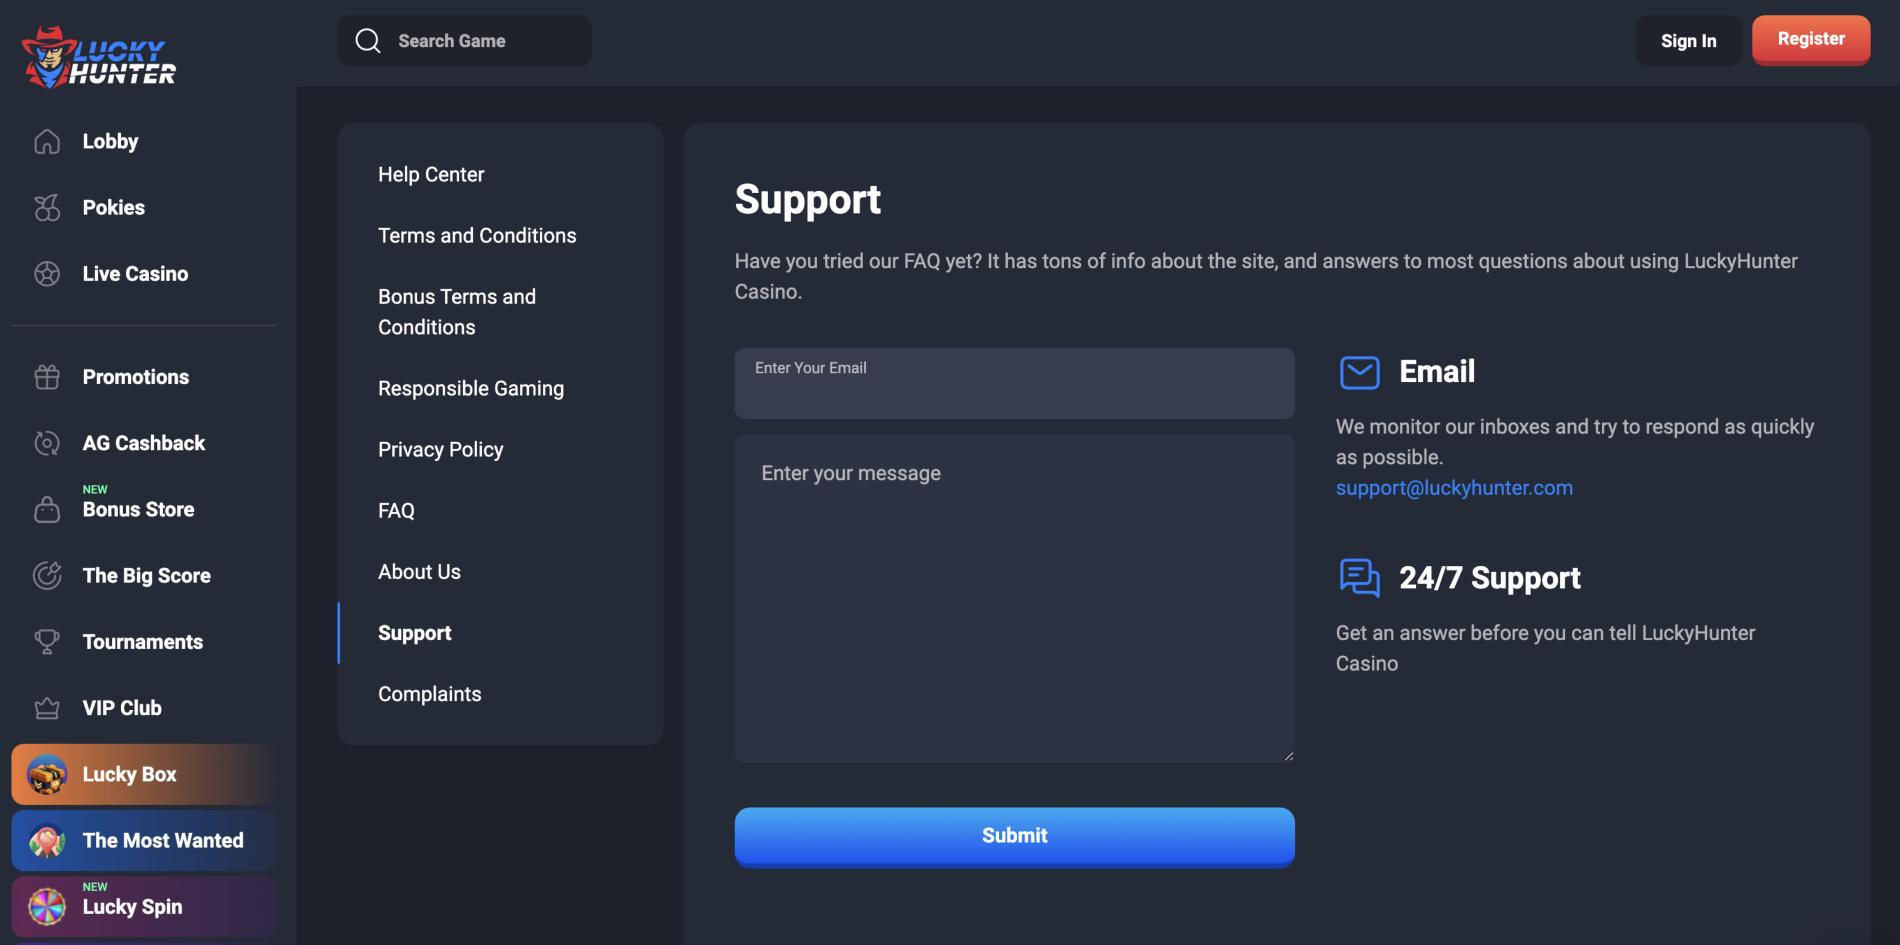1900x945 pixels.
Task: Click the Tournaments trophy icon
Action: click(47, 642)
